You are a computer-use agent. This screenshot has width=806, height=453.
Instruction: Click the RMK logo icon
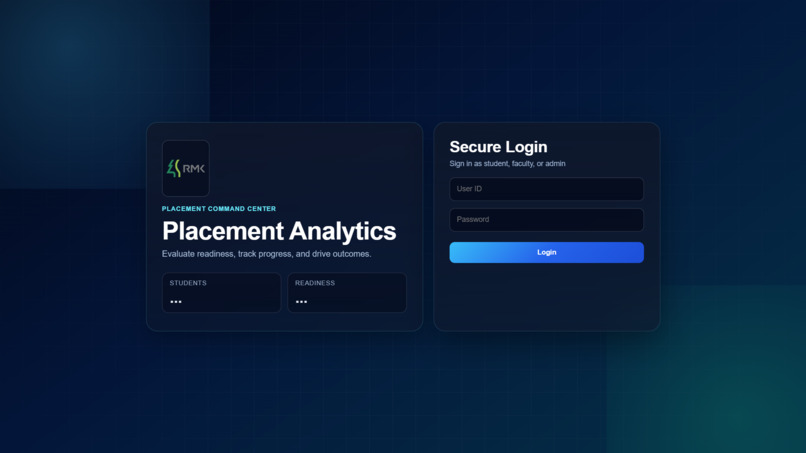[186, 168]
